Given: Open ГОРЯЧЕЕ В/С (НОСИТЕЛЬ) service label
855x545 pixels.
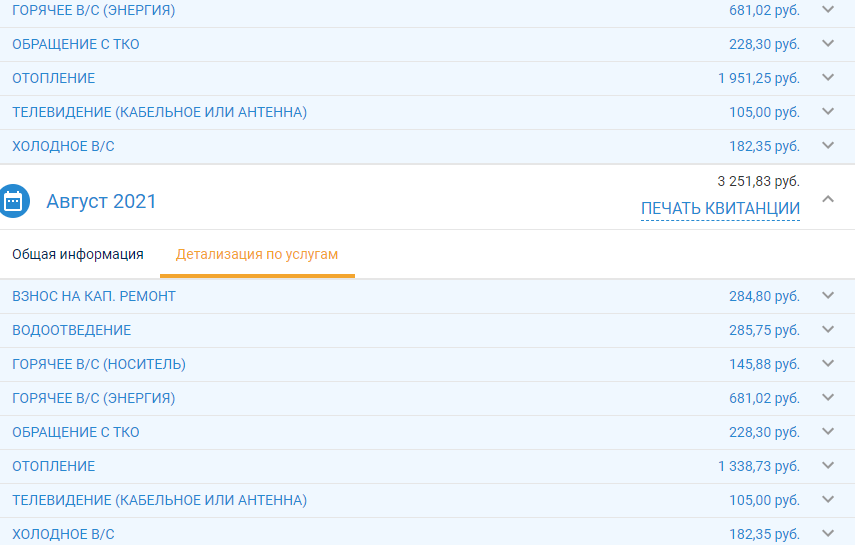Looking at the screenshot, I should (x=99, y=364).
